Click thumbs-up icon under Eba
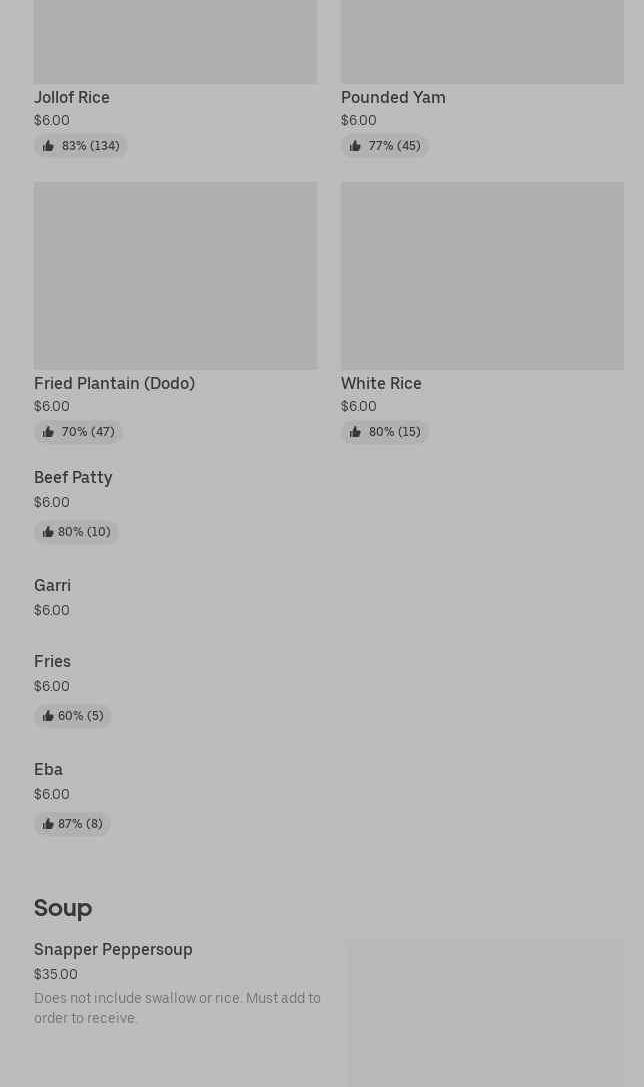 (x=48, y=825)
